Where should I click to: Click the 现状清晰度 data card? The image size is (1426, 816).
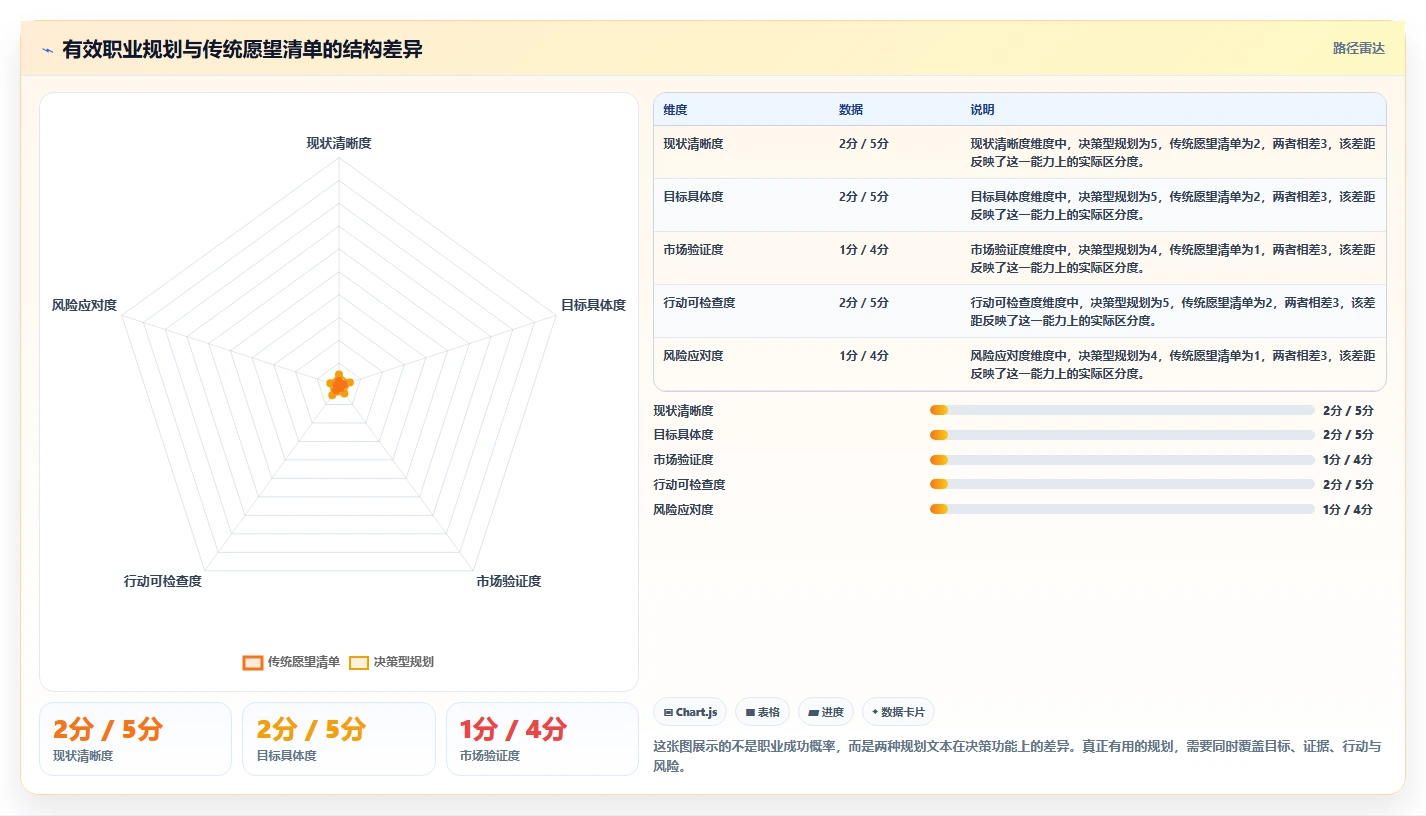(135, 739)
